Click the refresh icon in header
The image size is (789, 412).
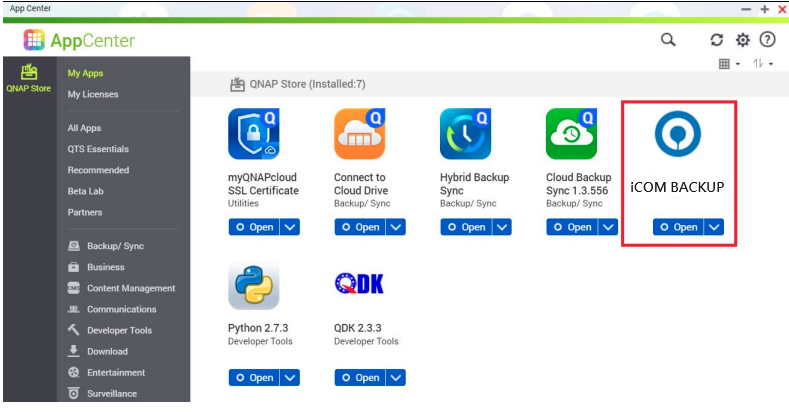click(x=717, y=40)
